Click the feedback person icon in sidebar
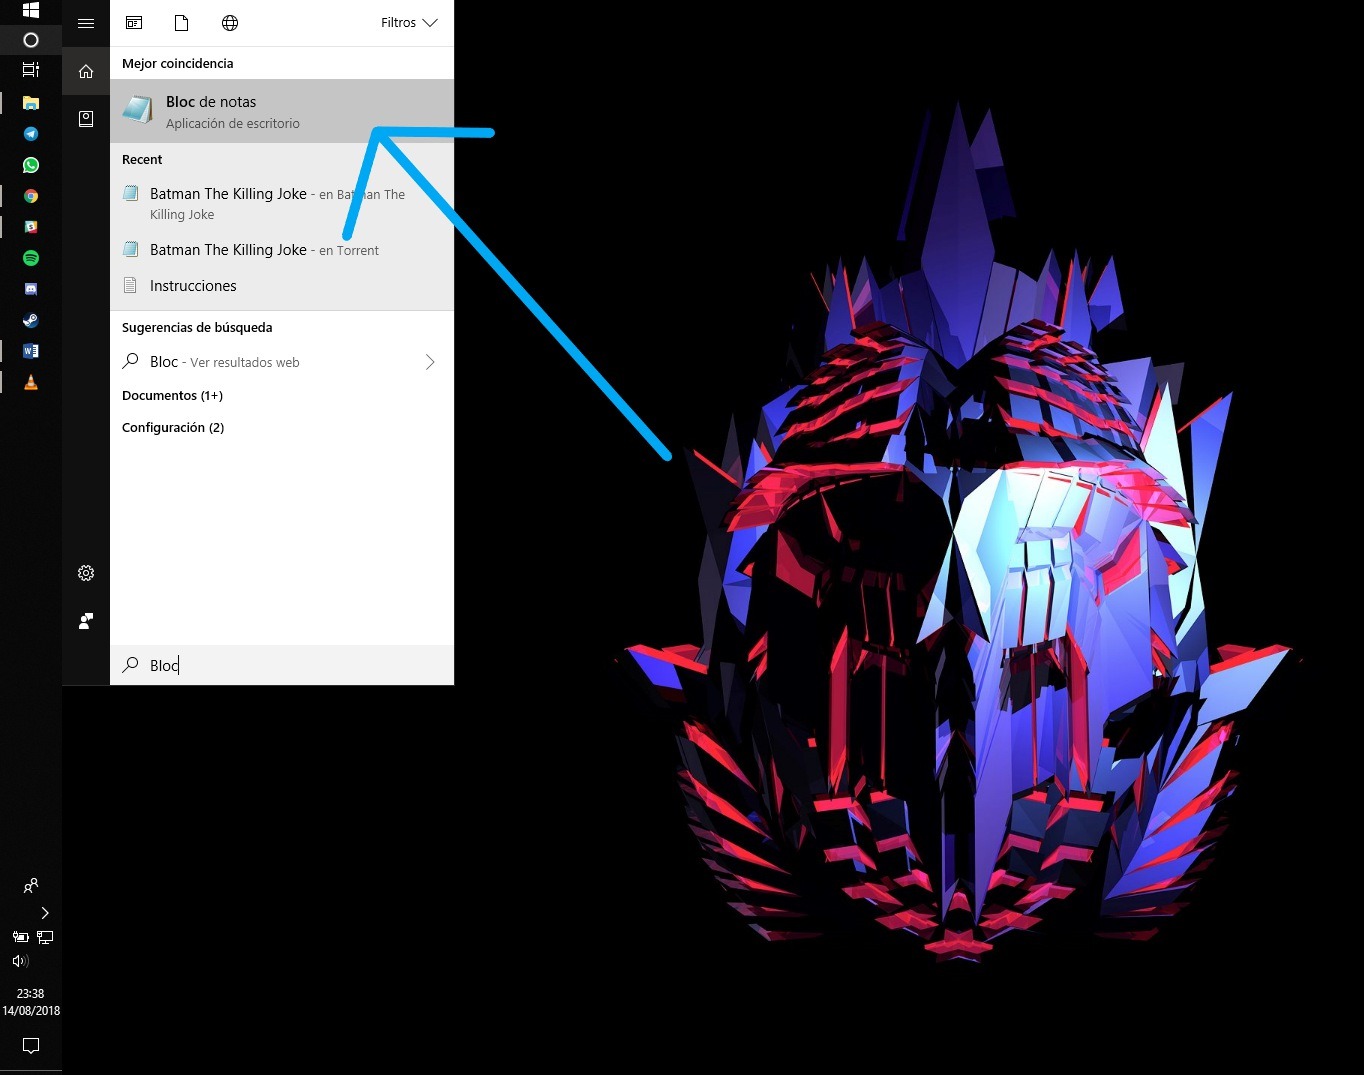Screen dimensions: 1364x1075 pos(86,621)
